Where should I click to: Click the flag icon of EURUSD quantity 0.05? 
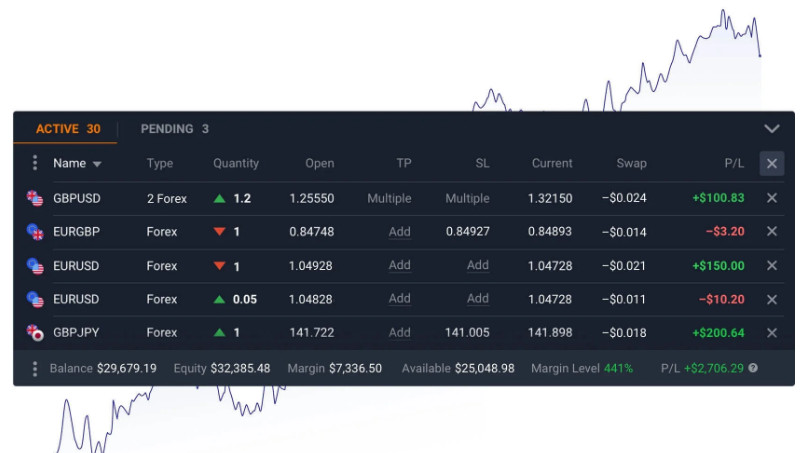coord(35,299)
